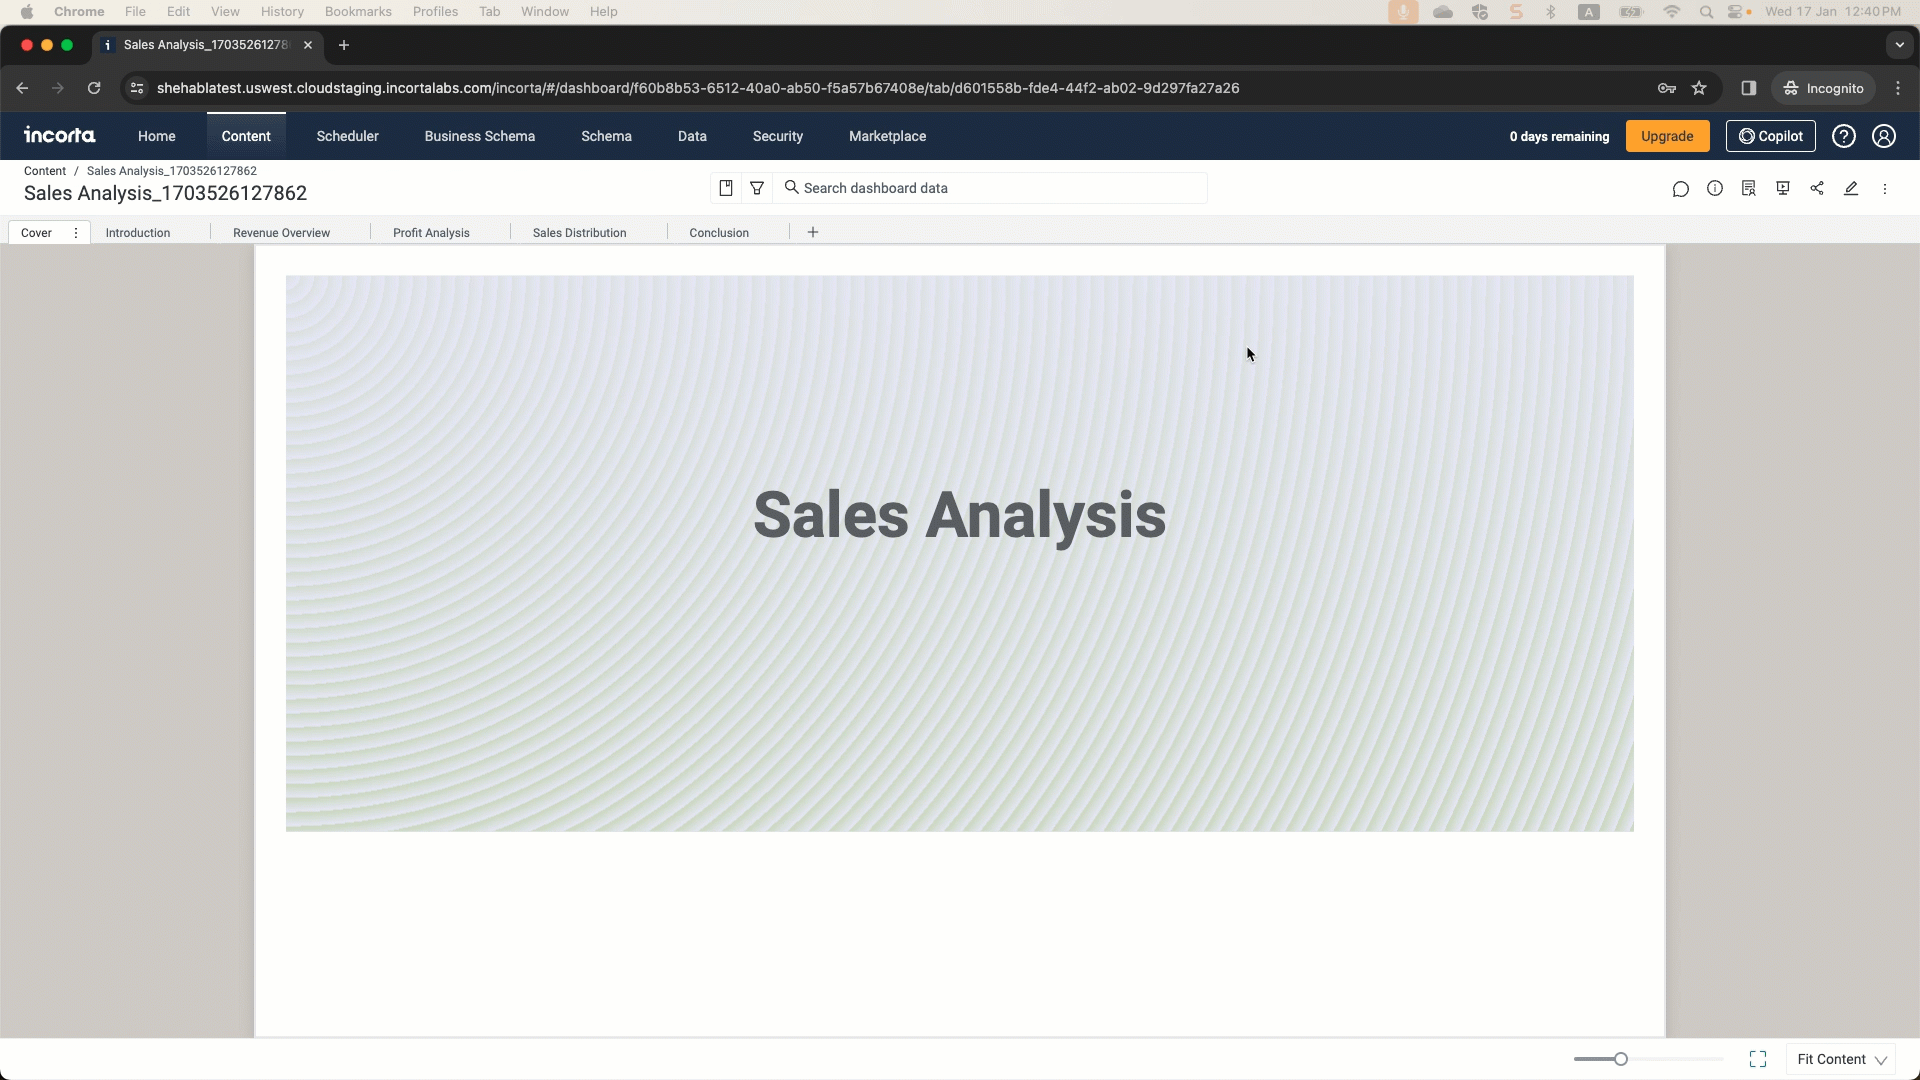Open the dashboard filter funnel icon
1920x1080 pixels.
[x=757, y=188]
